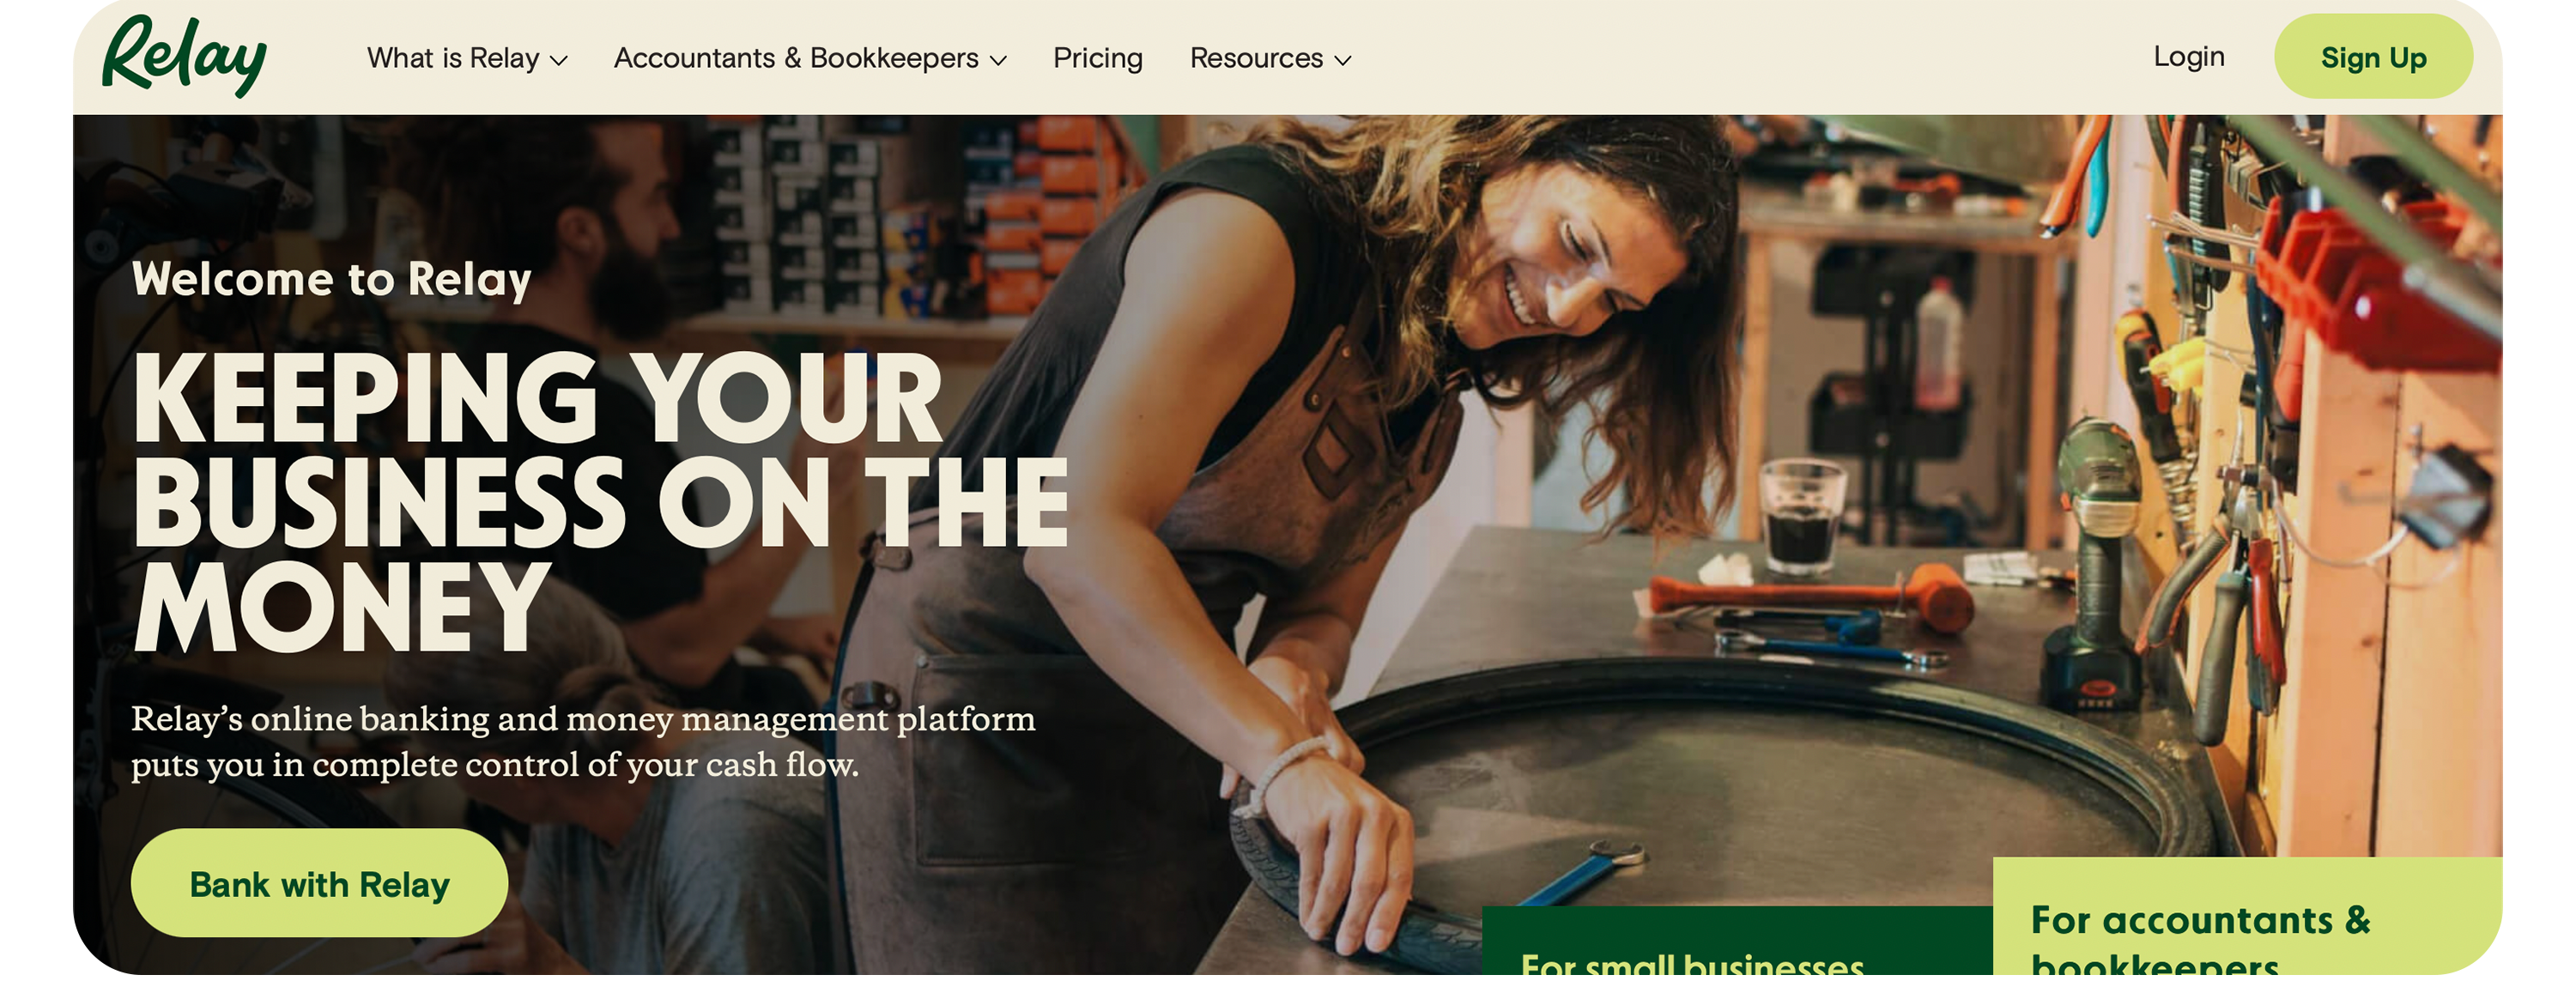
Task: Click the glass of dark drink on workbench
Action: click(1801, 517)
